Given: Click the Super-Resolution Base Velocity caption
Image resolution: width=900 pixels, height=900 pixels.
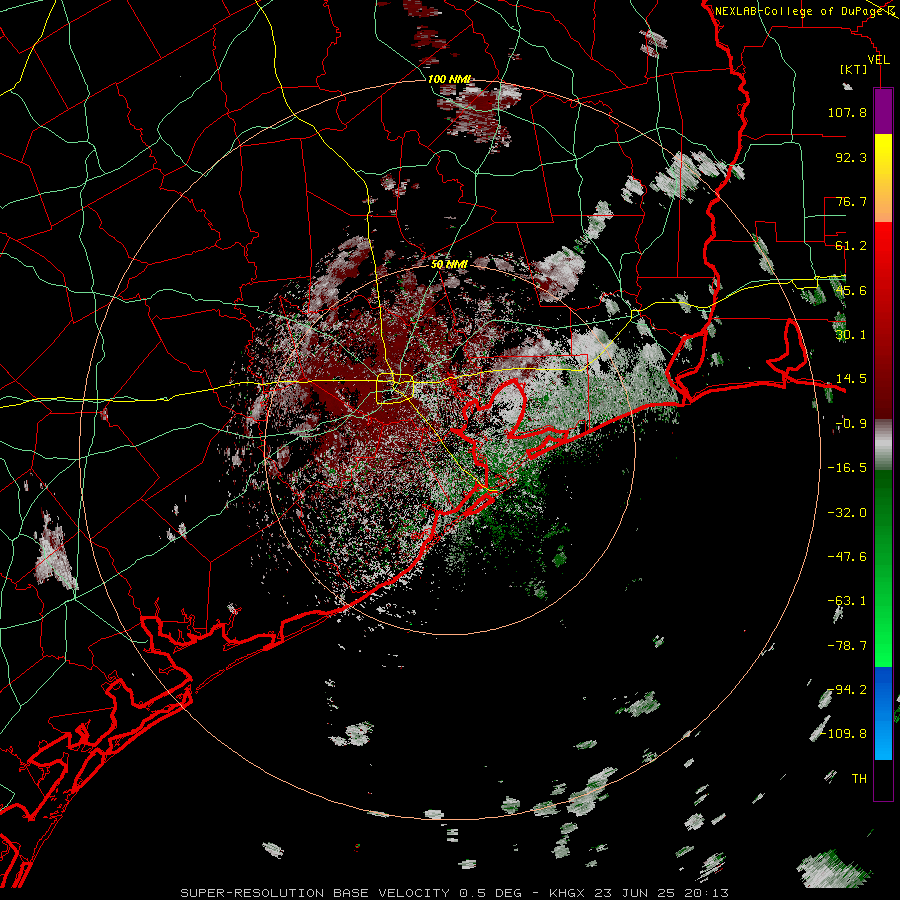Looking at the screenshot, I should coord(455,893).
